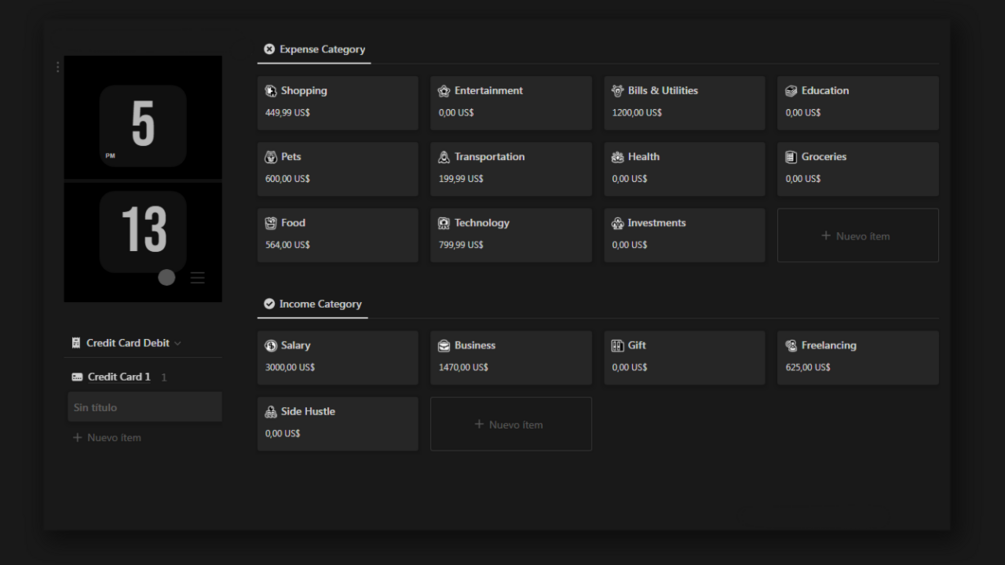Click the Technology category icon
The width and height of the screenshot is (1005, 565).
point(444,223)
